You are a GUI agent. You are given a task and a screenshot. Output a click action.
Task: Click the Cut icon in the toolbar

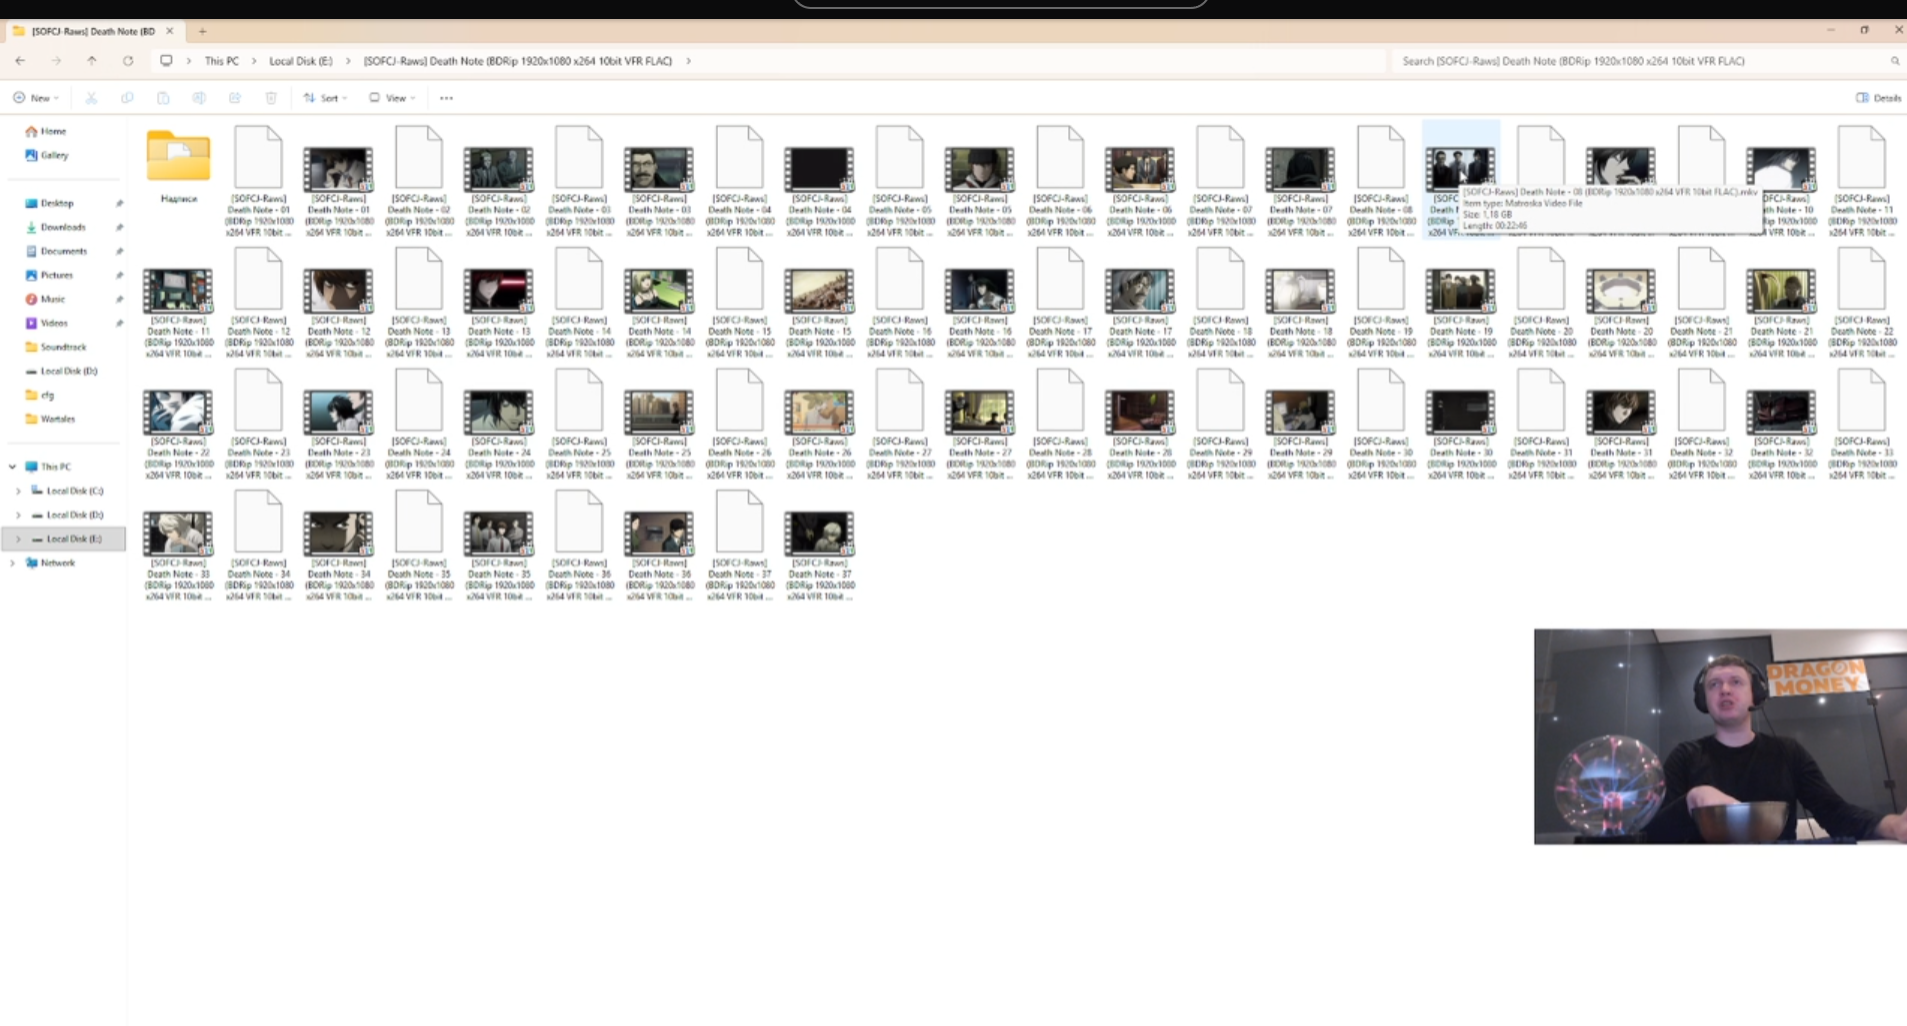(x=91, y=98)
